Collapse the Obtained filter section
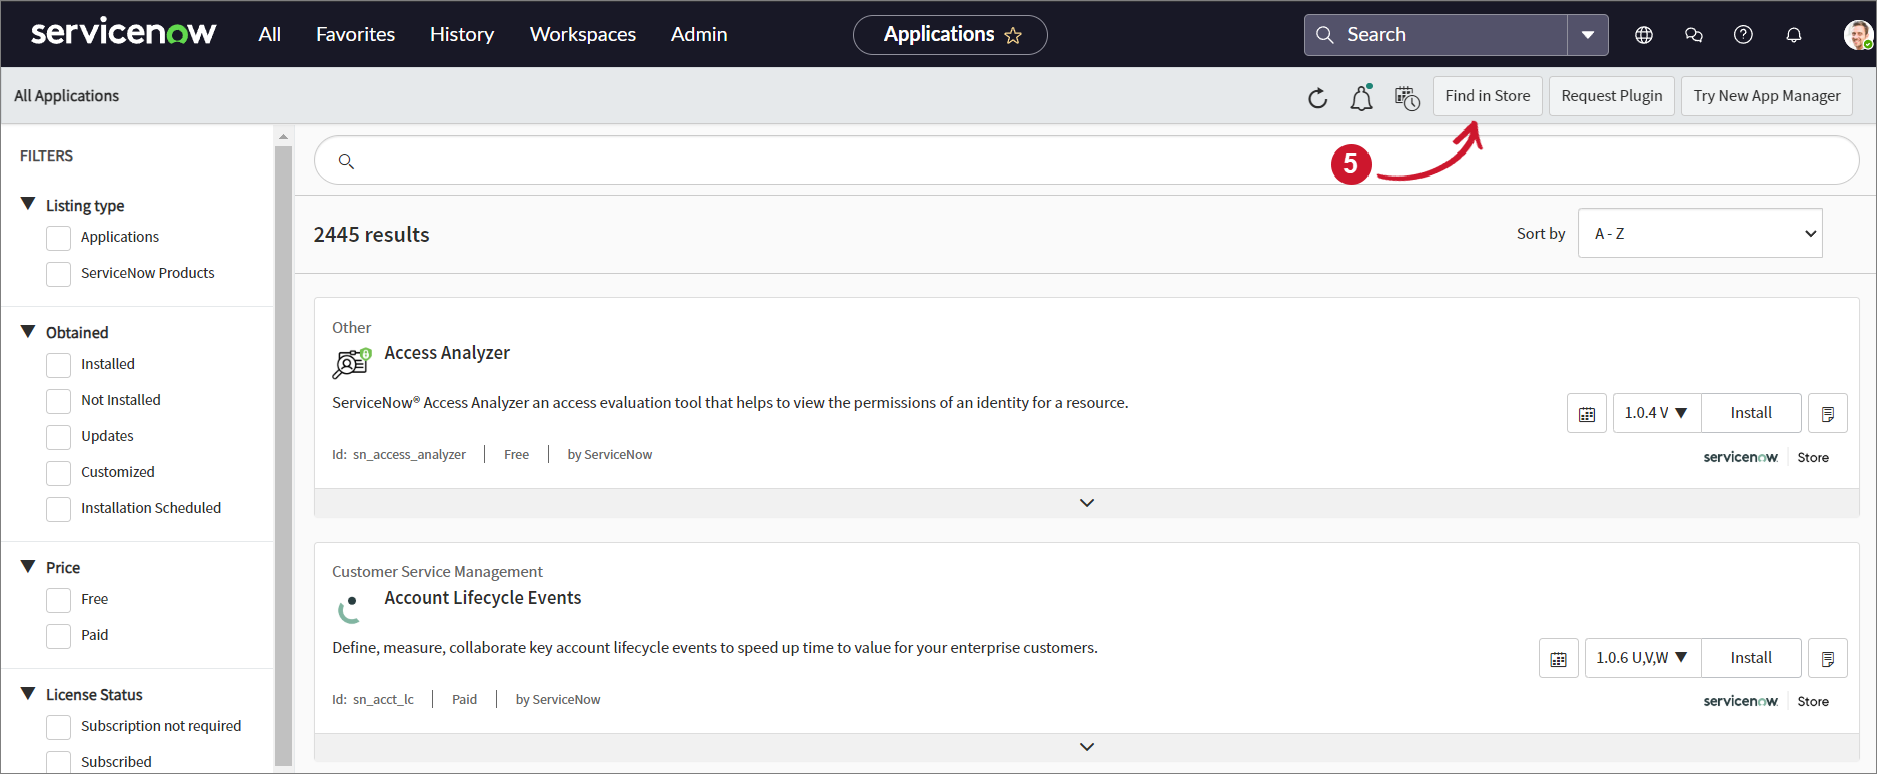1877x774 pixels. point(28,331)
